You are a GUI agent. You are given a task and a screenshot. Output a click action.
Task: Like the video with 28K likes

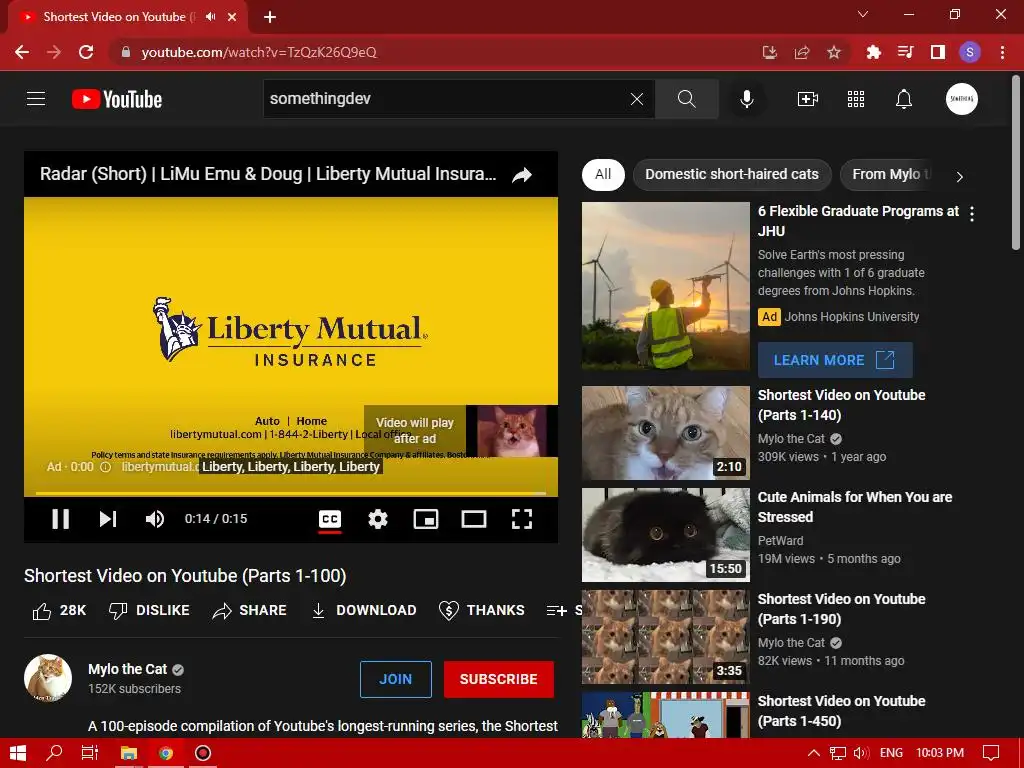click(59, 611)
